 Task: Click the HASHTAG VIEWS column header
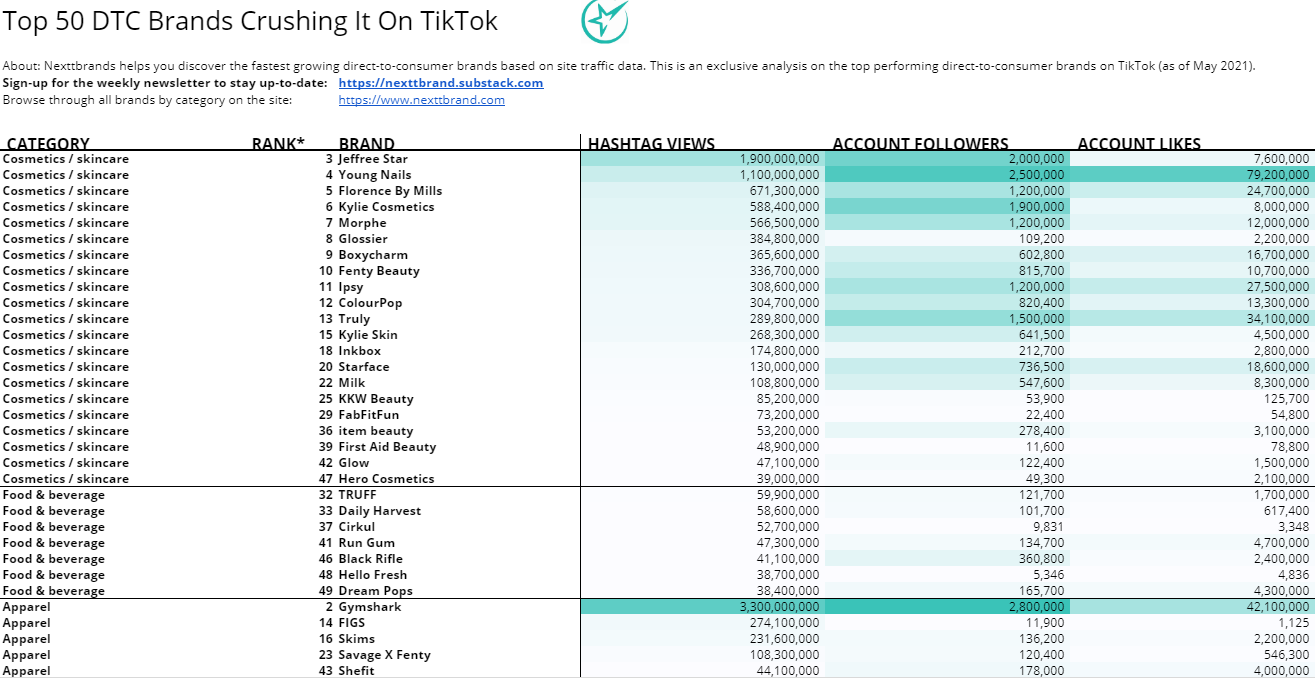[652, 143]
